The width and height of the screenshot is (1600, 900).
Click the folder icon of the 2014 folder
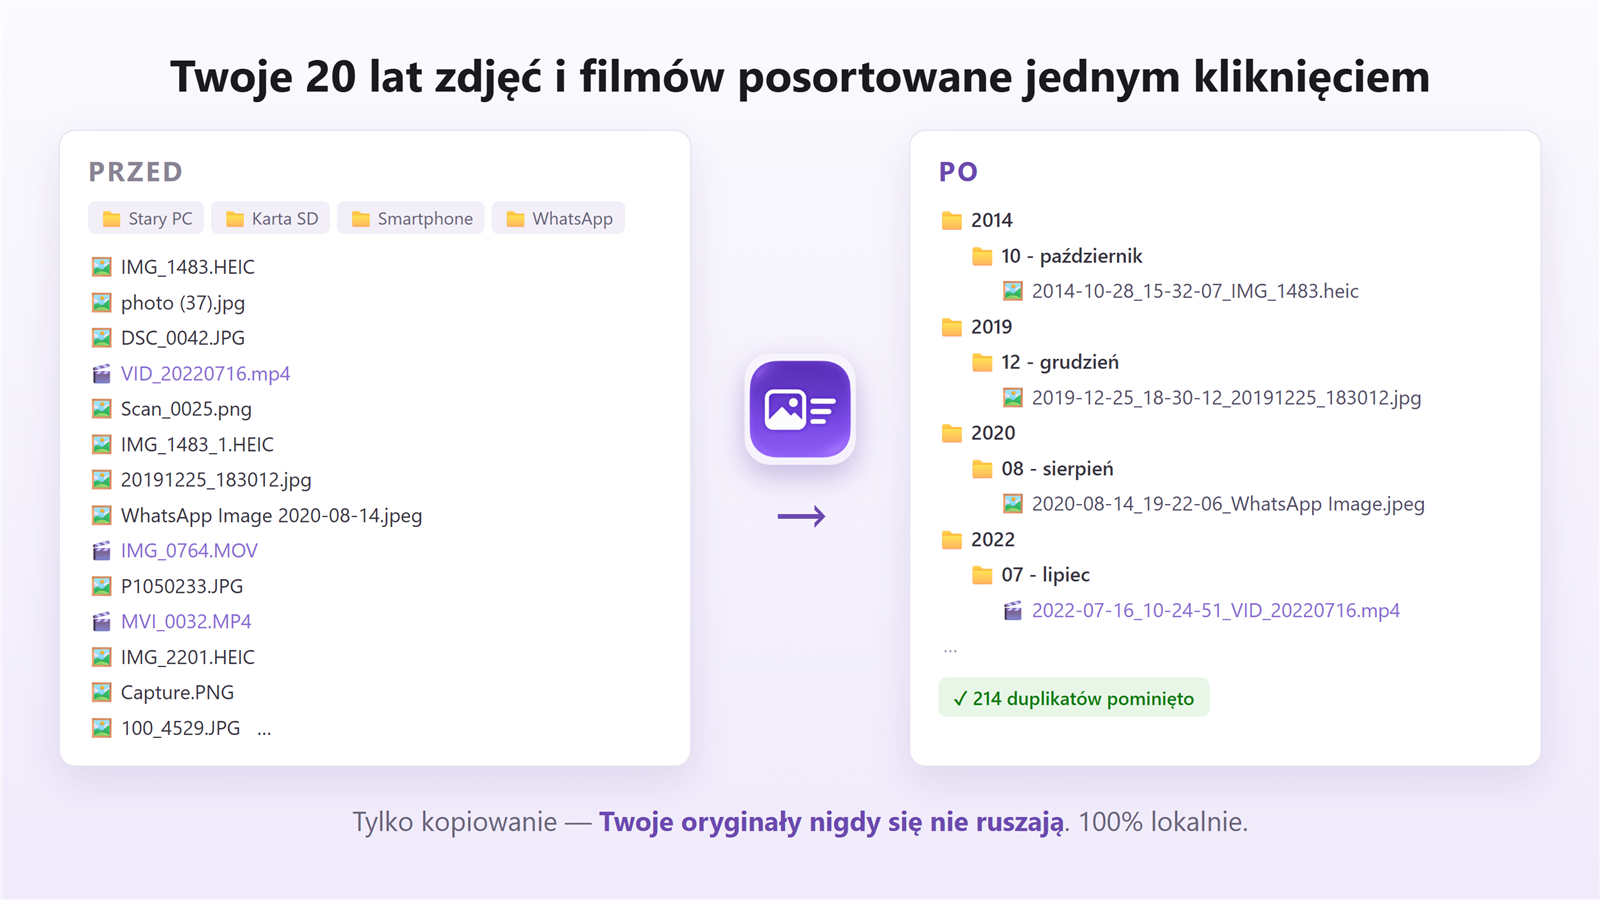(952, 220)
